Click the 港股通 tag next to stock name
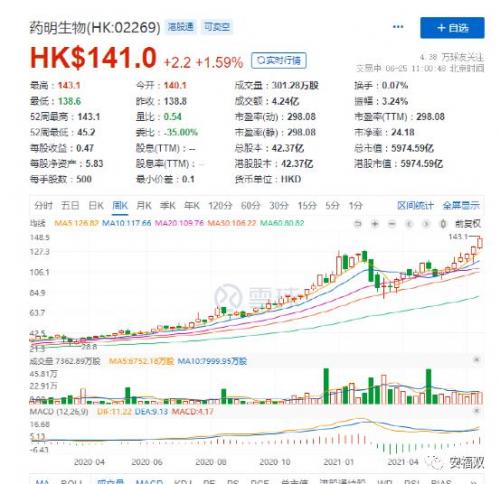This screenshot has height=484, width=500. [181, 27]
